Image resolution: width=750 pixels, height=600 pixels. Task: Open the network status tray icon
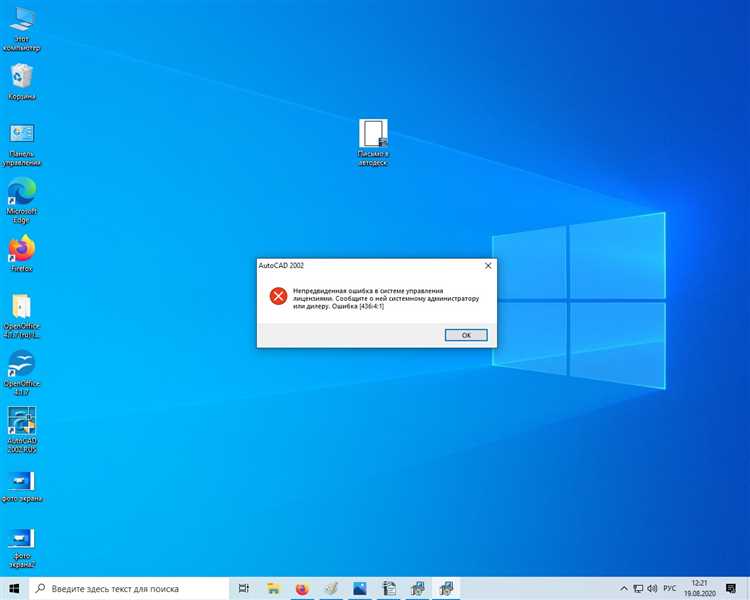[638, 589]
